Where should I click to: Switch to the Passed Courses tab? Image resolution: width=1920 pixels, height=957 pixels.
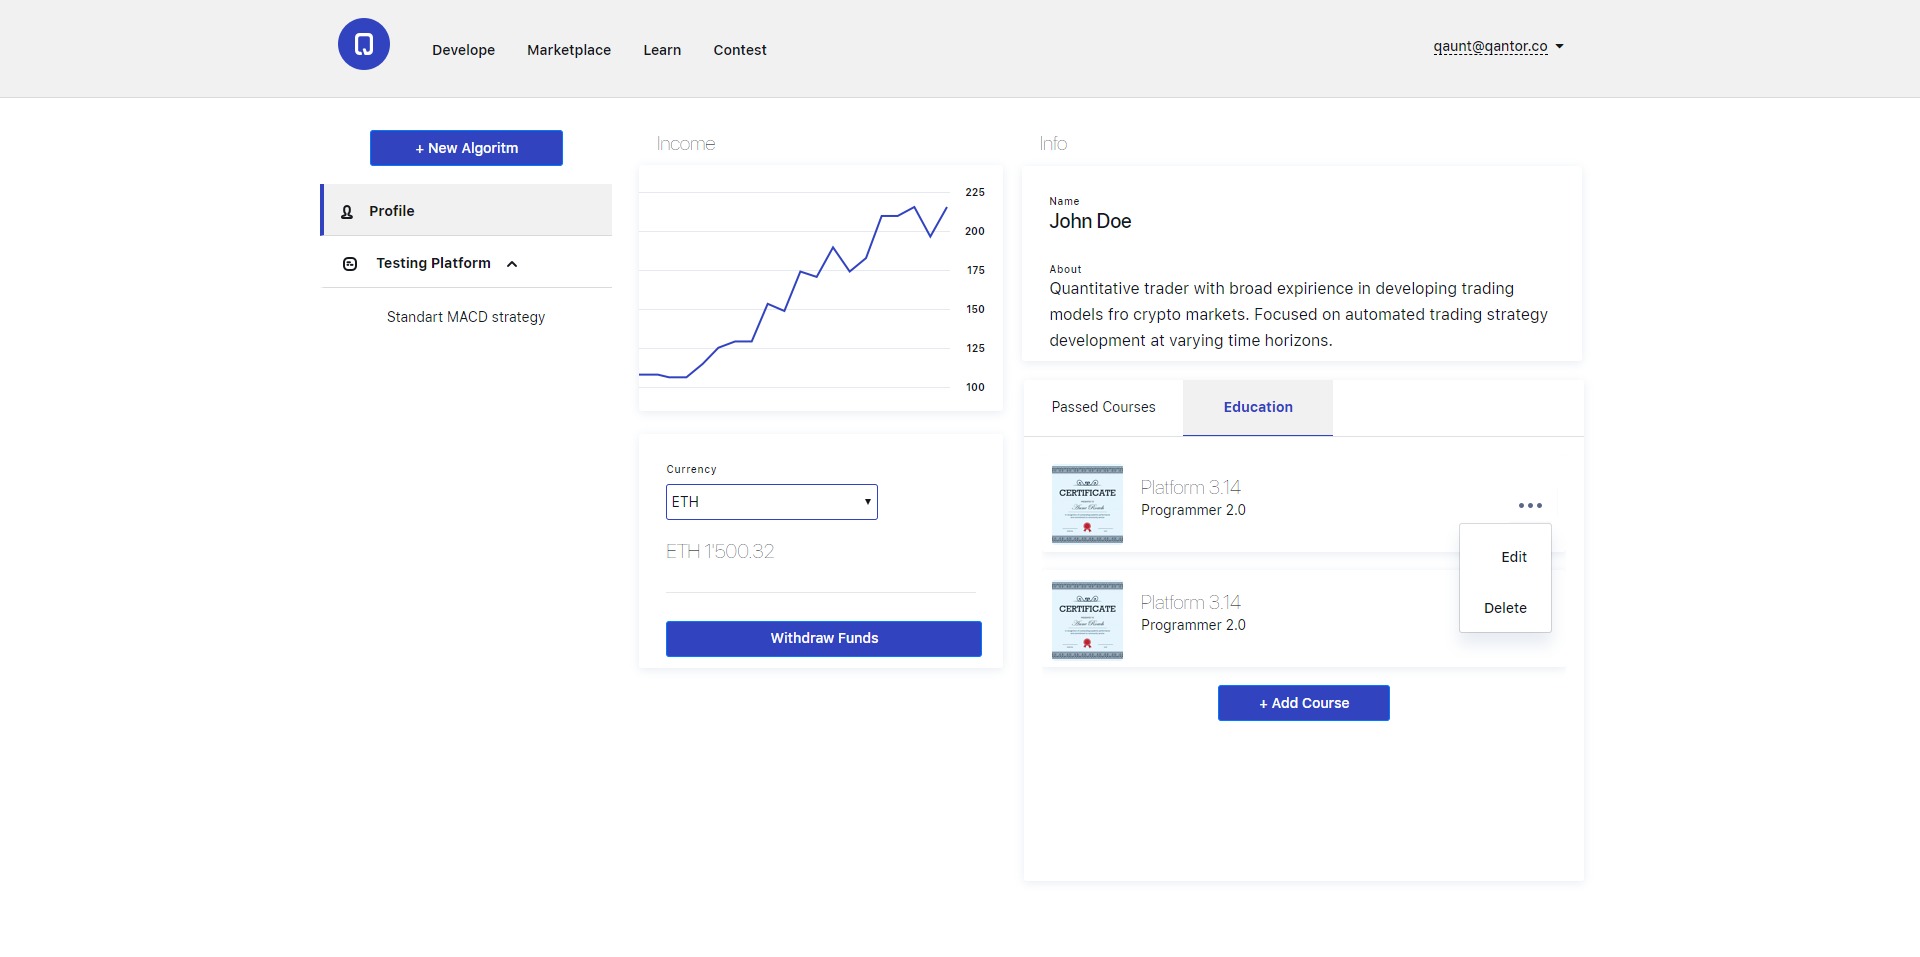coord(1103,408)
